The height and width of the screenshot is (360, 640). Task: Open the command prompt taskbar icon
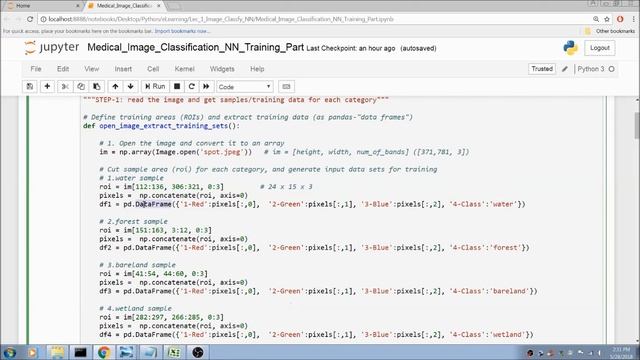point(80,352)
